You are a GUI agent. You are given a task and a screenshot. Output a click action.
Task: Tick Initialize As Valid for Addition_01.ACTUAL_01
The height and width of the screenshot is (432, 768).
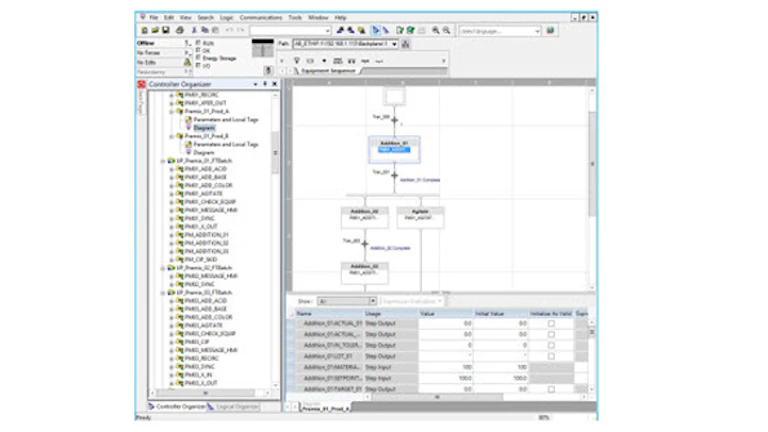[x=551, y=323]
